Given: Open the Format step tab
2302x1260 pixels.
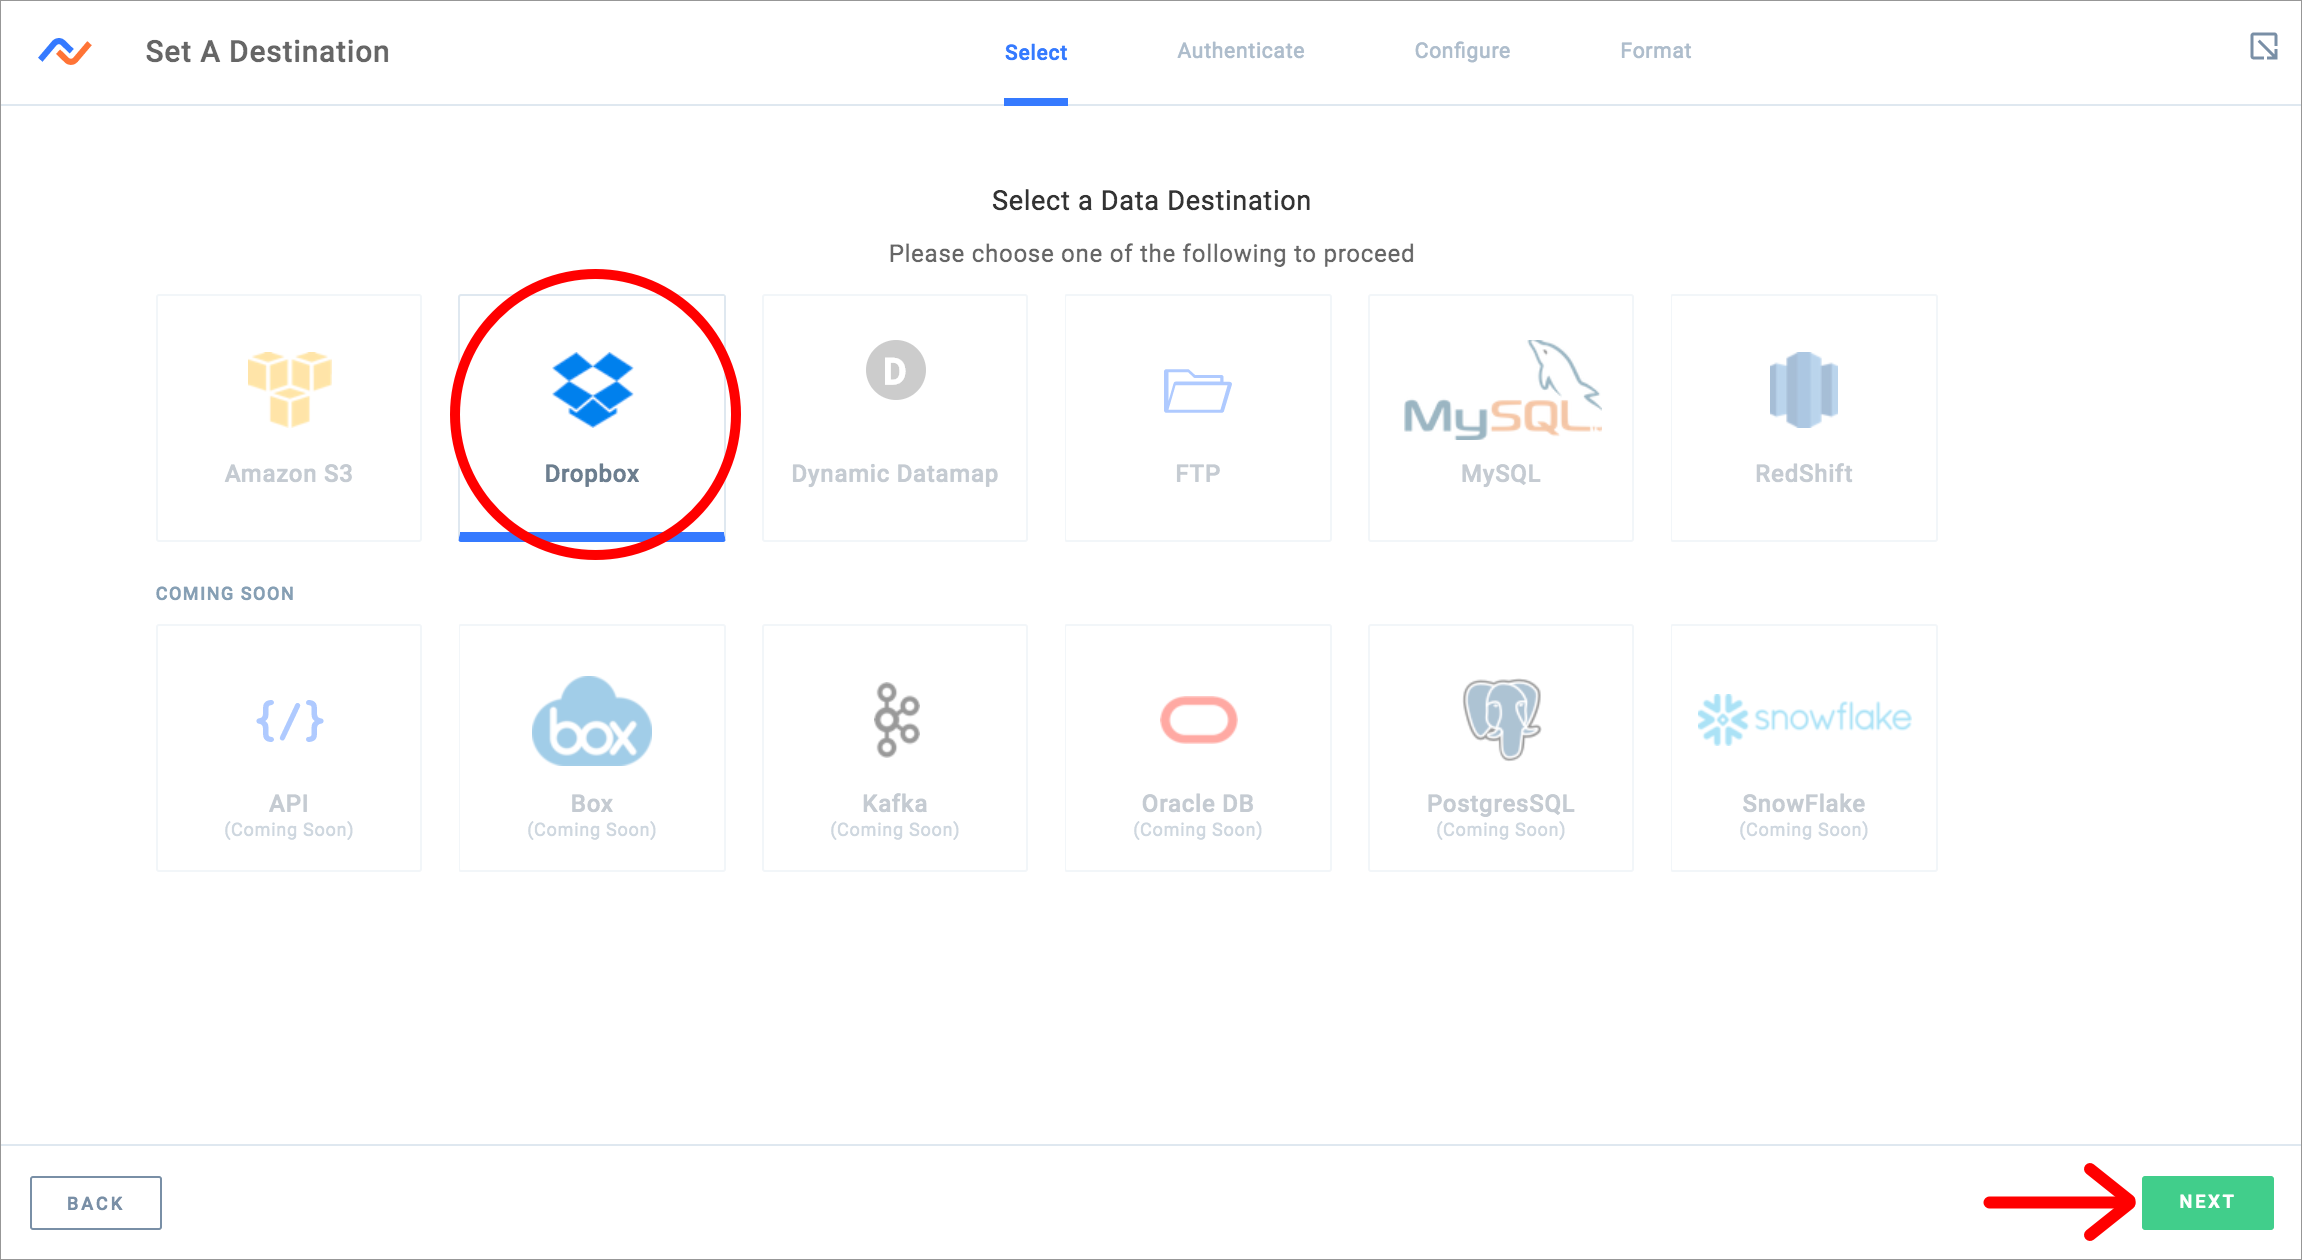Looking at the screenshot, I should pos(1656,51).
